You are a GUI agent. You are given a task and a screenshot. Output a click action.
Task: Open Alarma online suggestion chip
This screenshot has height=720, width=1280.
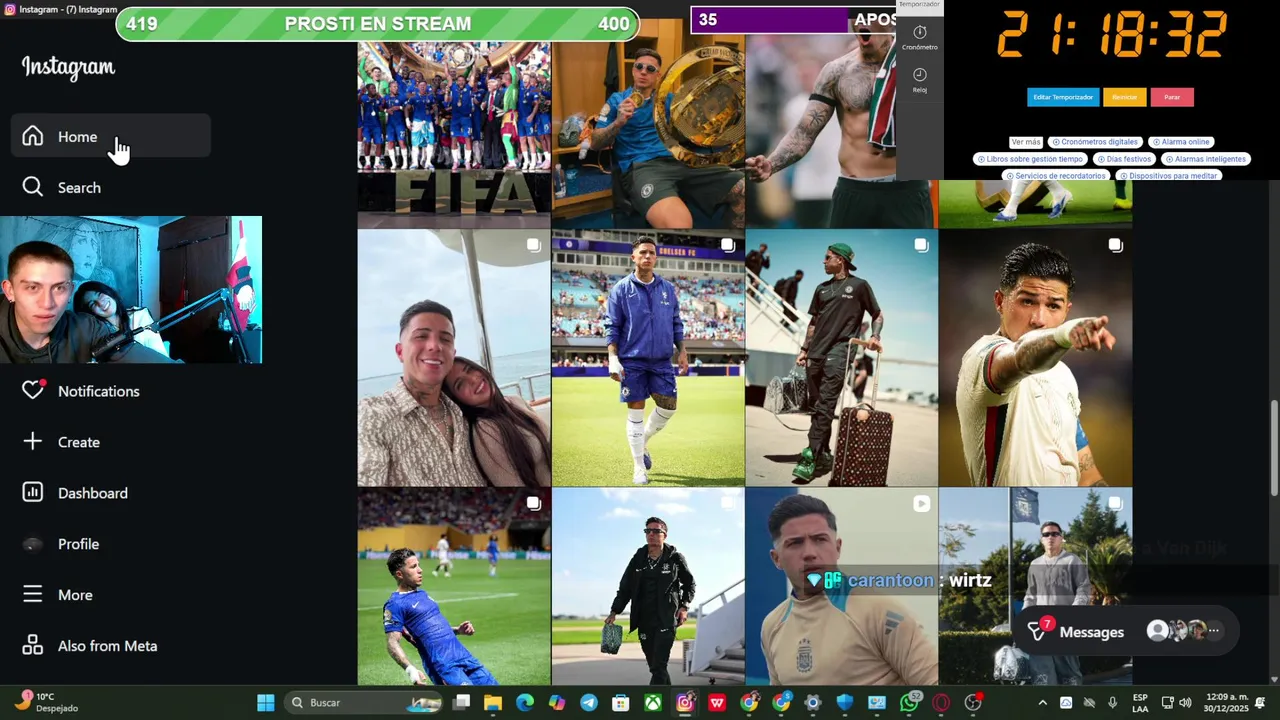point(1182,142)
